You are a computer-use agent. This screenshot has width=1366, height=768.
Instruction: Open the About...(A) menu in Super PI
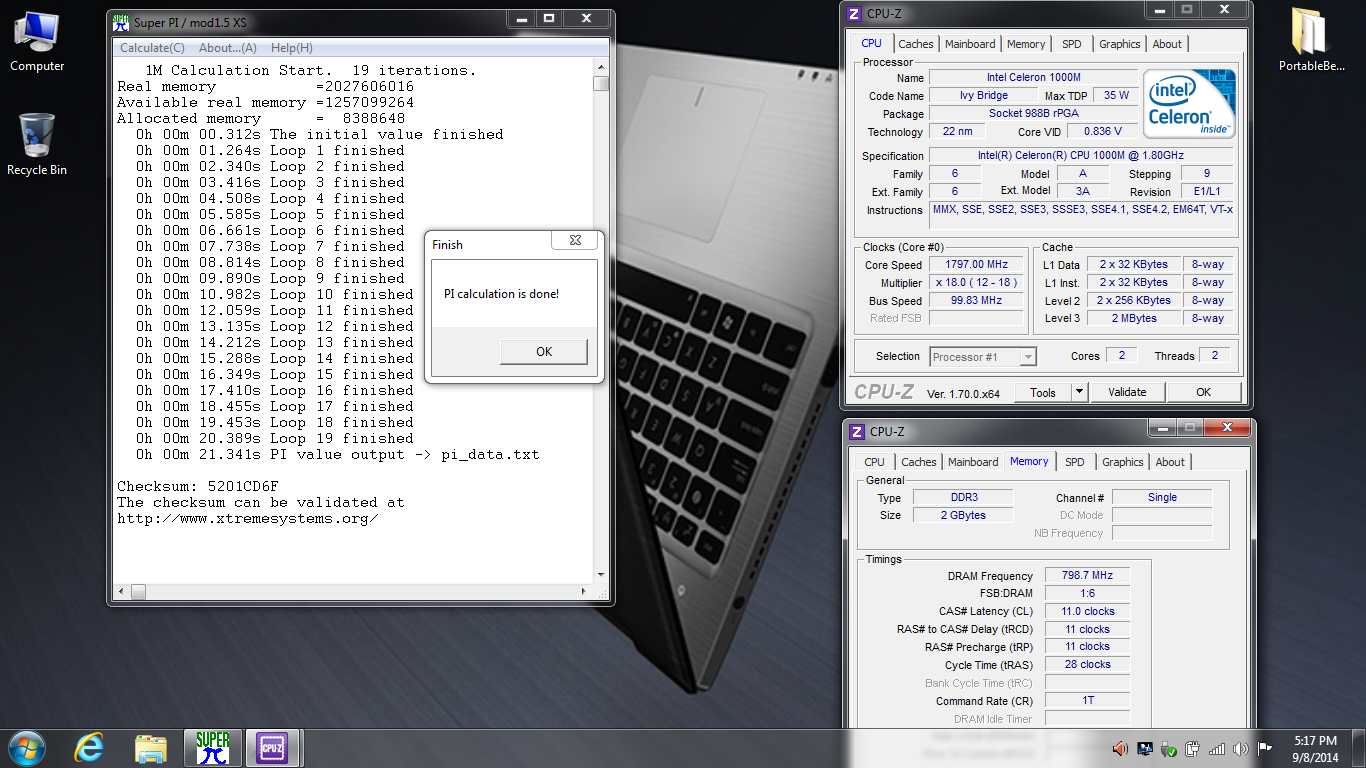228,48
